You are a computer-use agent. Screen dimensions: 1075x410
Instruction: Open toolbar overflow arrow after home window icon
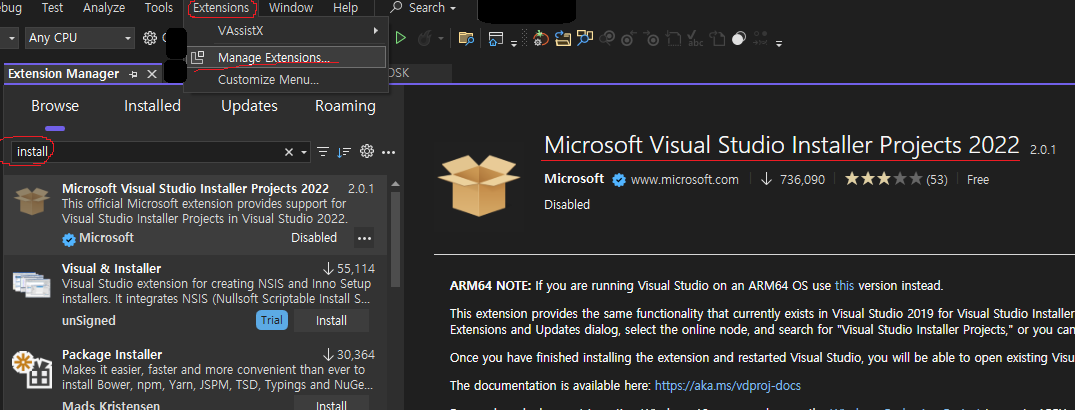(514, 43)
